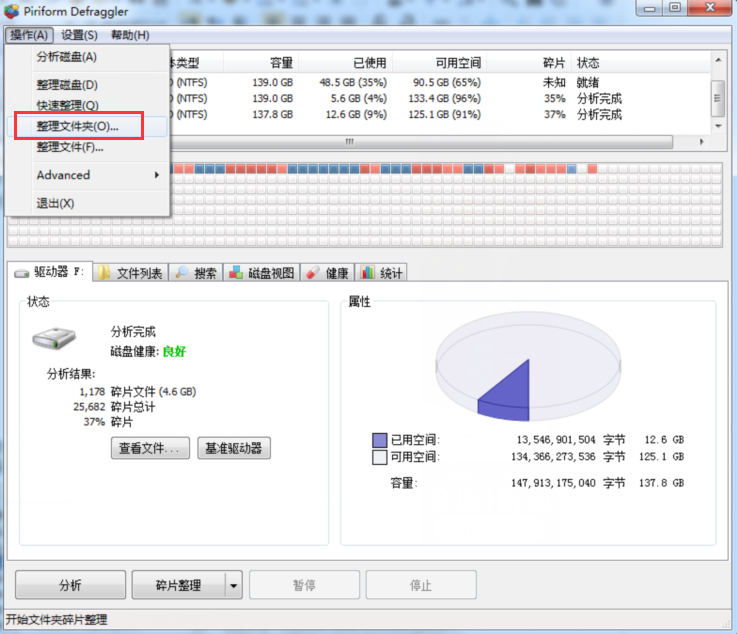Switch to the 驱动器 F: tab

coord(50,272)
